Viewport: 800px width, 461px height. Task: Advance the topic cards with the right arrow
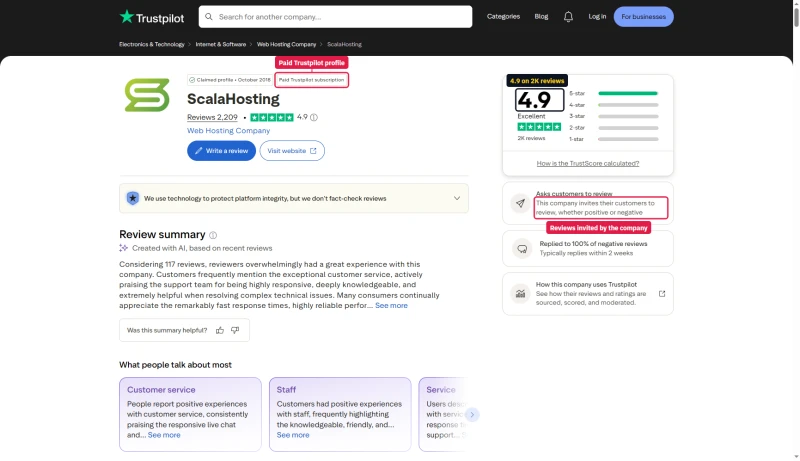(472, 415)
